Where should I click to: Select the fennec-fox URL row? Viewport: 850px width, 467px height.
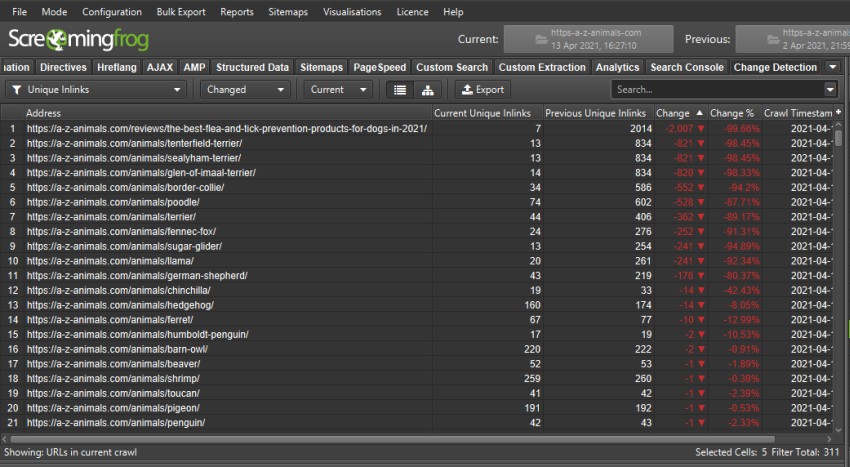[x=417, y=231]
